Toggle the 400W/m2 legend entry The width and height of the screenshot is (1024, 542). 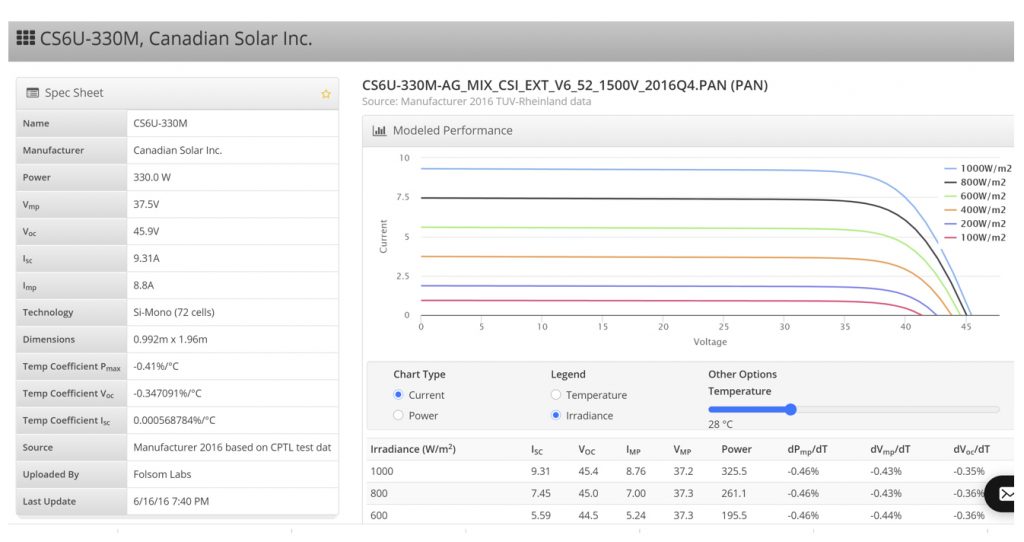pyautogui.click(x=975, y=210)
